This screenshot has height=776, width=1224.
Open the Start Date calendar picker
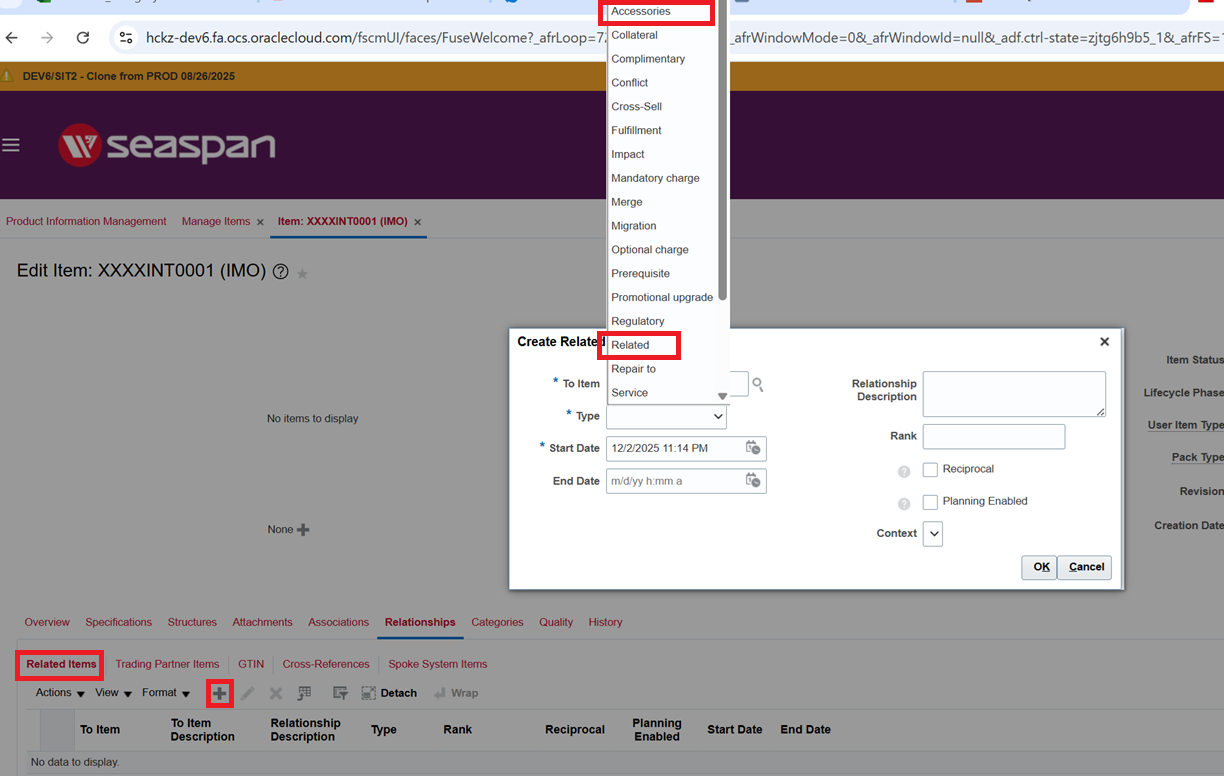pos(753,448)
